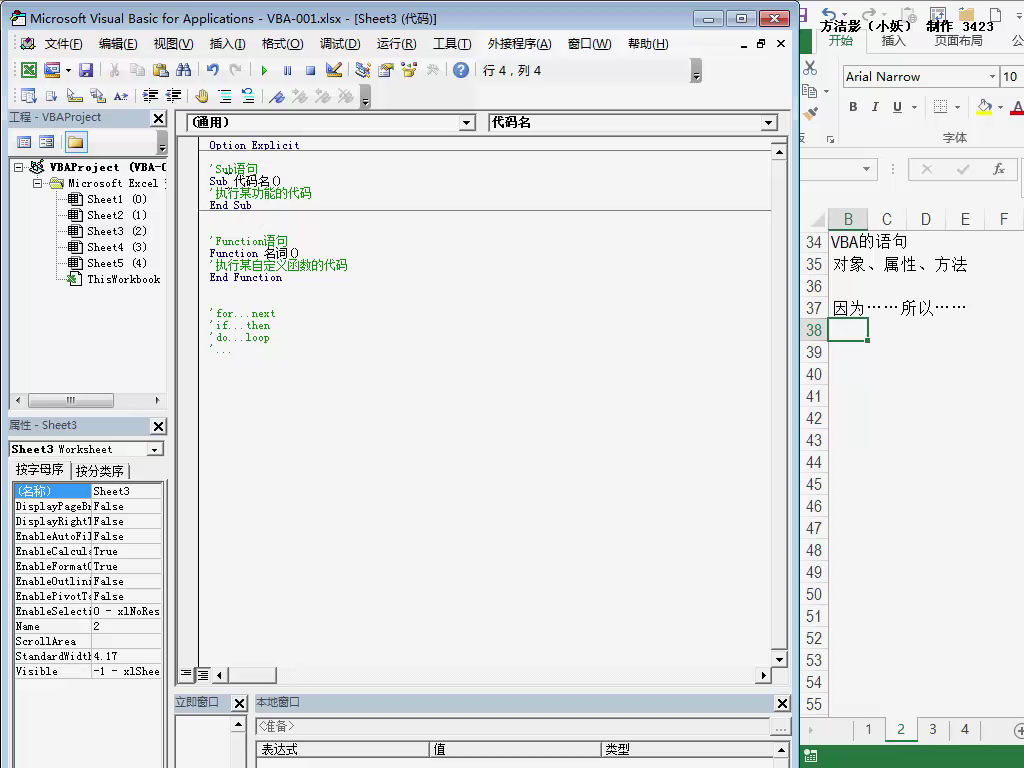This screenshot has height=768, width=1024.
Task: Open Find using the binoculars icon
Action: 184,70
